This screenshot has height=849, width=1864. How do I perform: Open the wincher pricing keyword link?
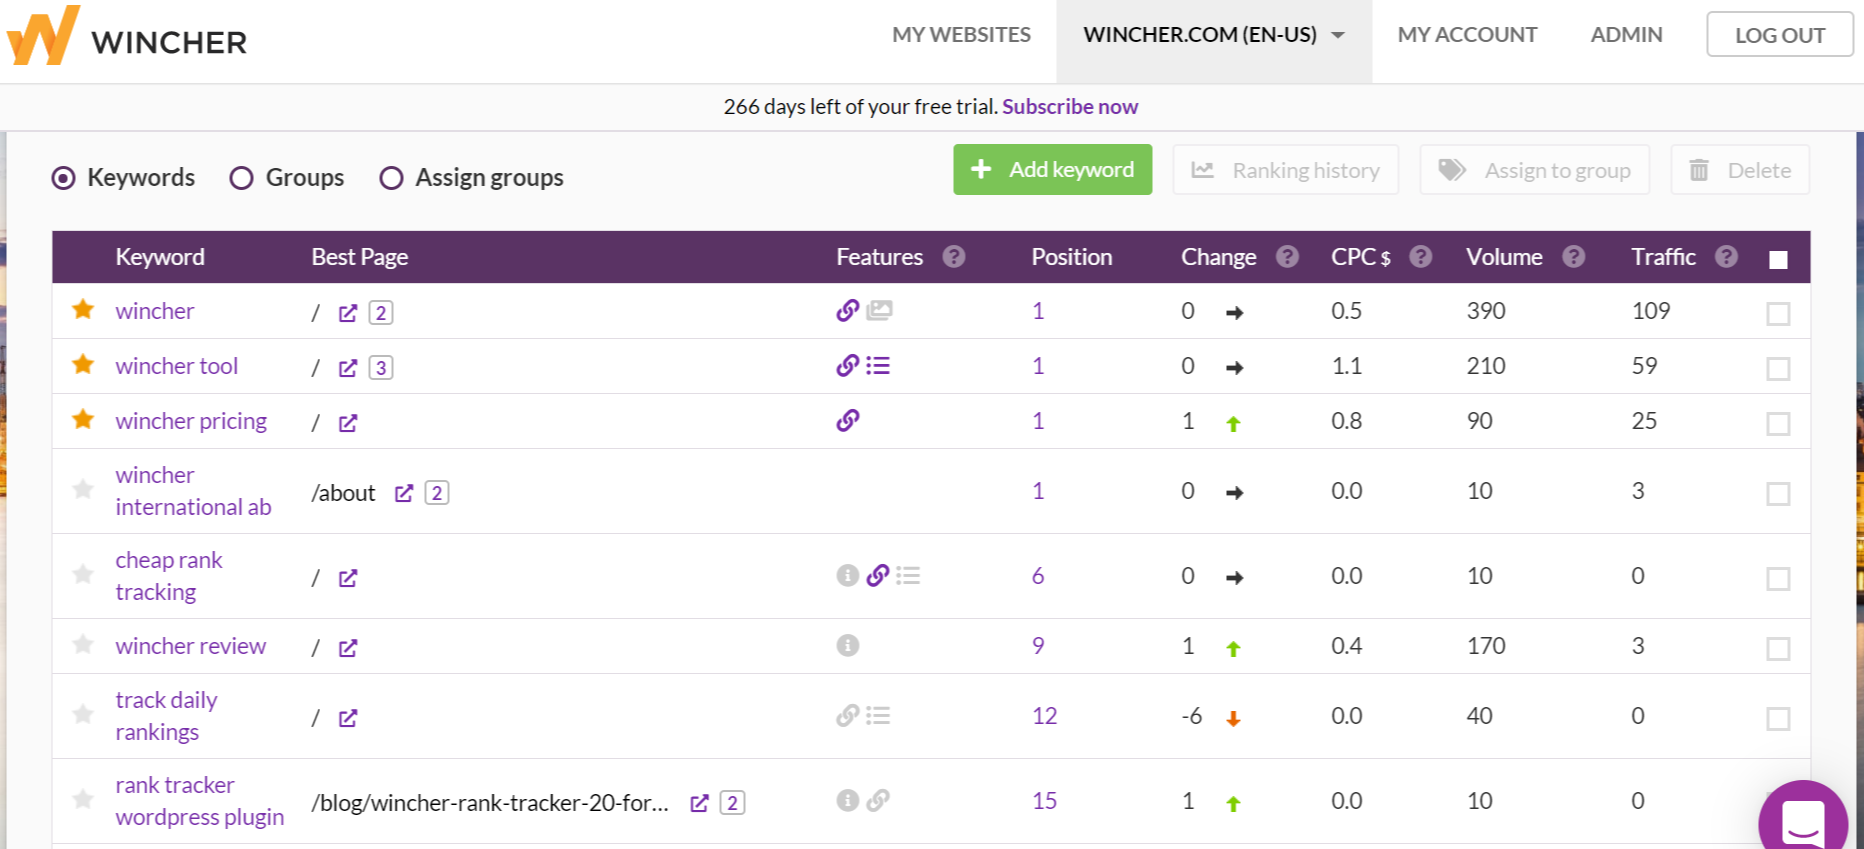click(x=191, y=421)
